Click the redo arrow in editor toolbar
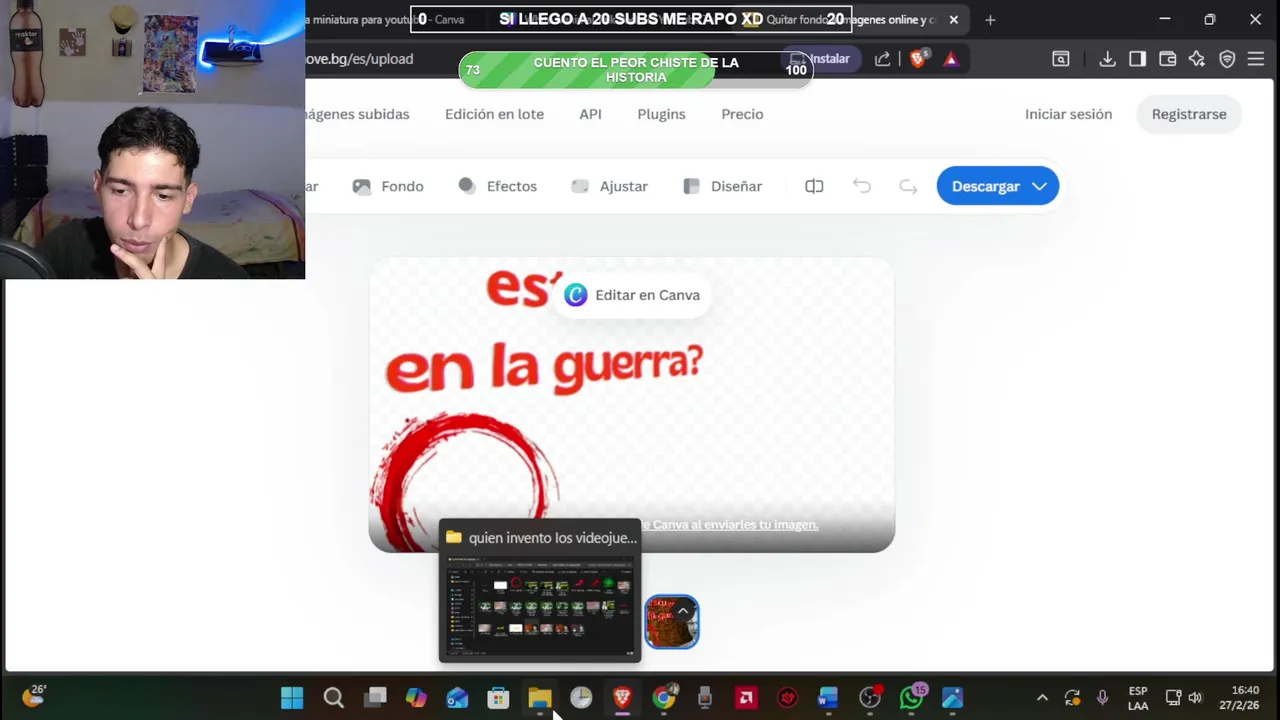This screenshot has width=1280, height=720. point(908,186)
